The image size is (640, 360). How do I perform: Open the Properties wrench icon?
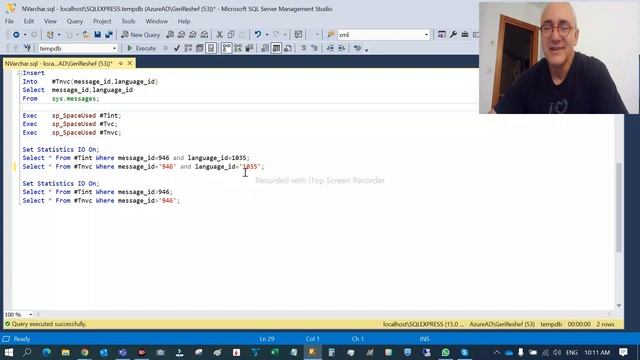453,35
